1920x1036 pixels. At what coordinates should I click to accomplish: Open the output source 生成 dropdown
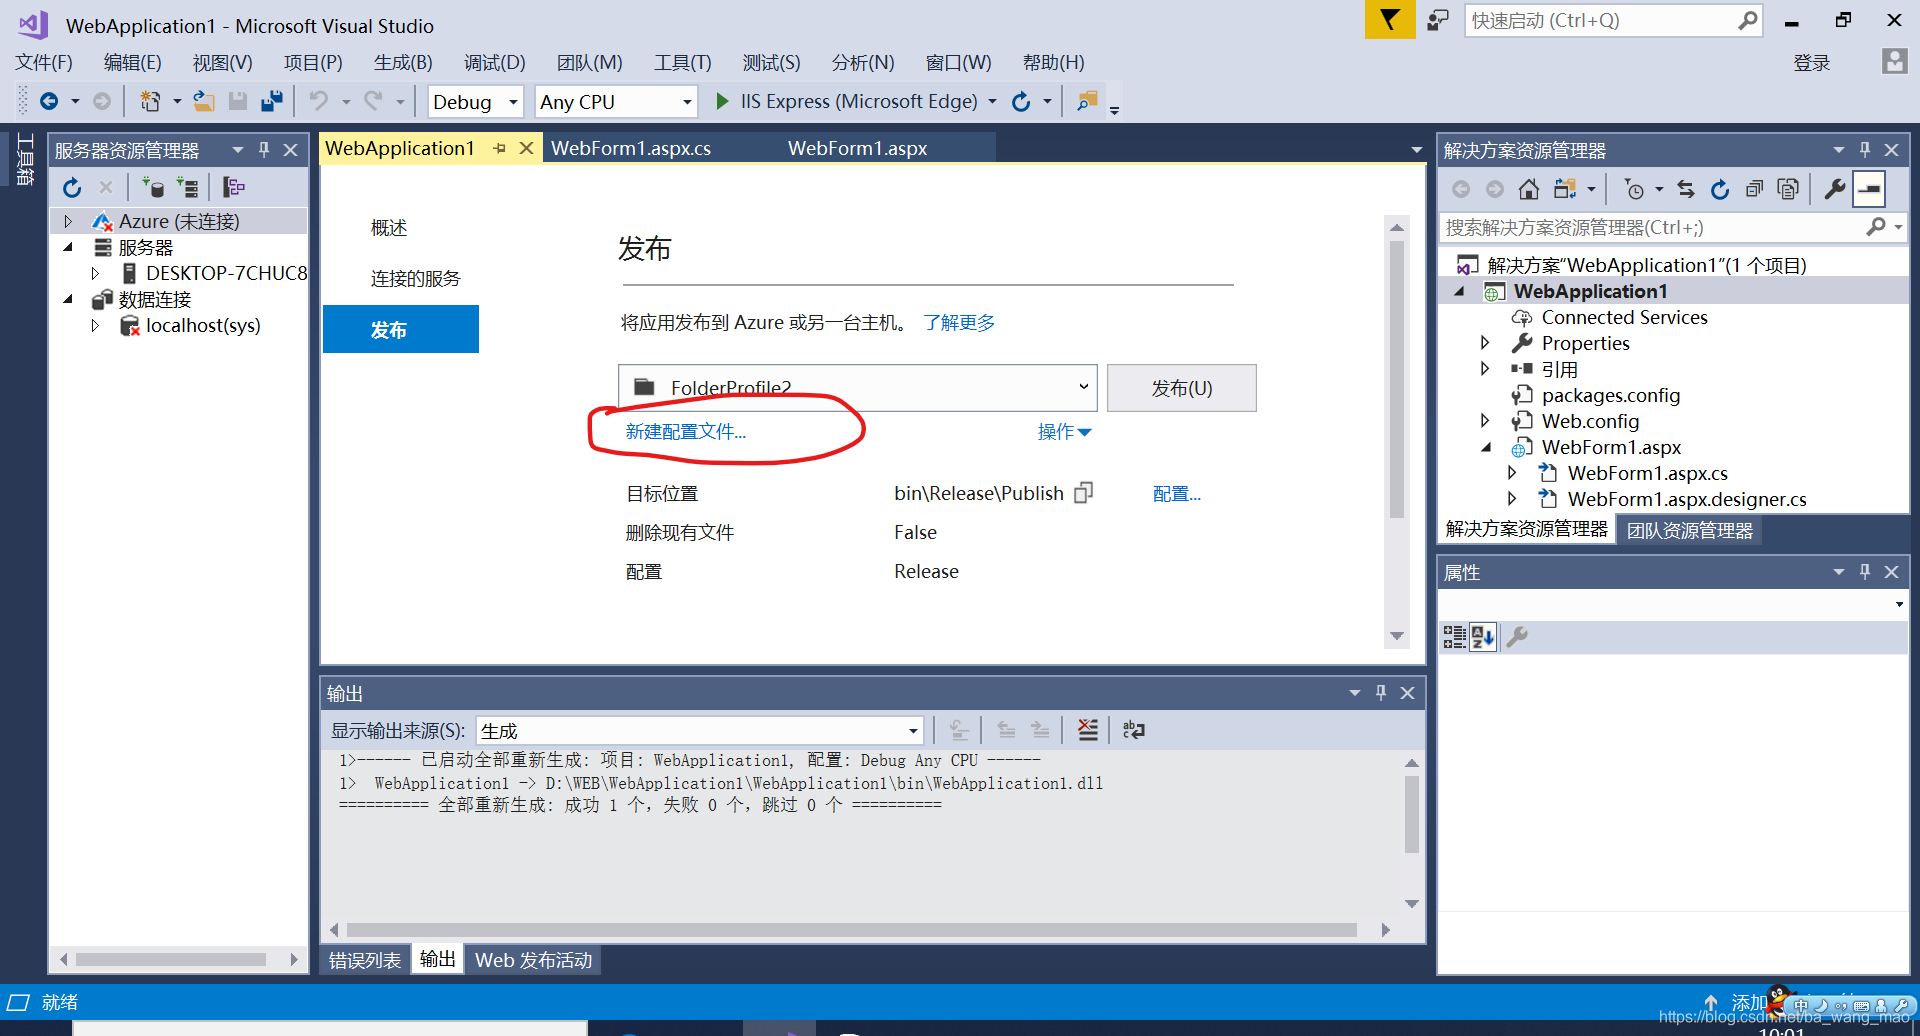699,730
